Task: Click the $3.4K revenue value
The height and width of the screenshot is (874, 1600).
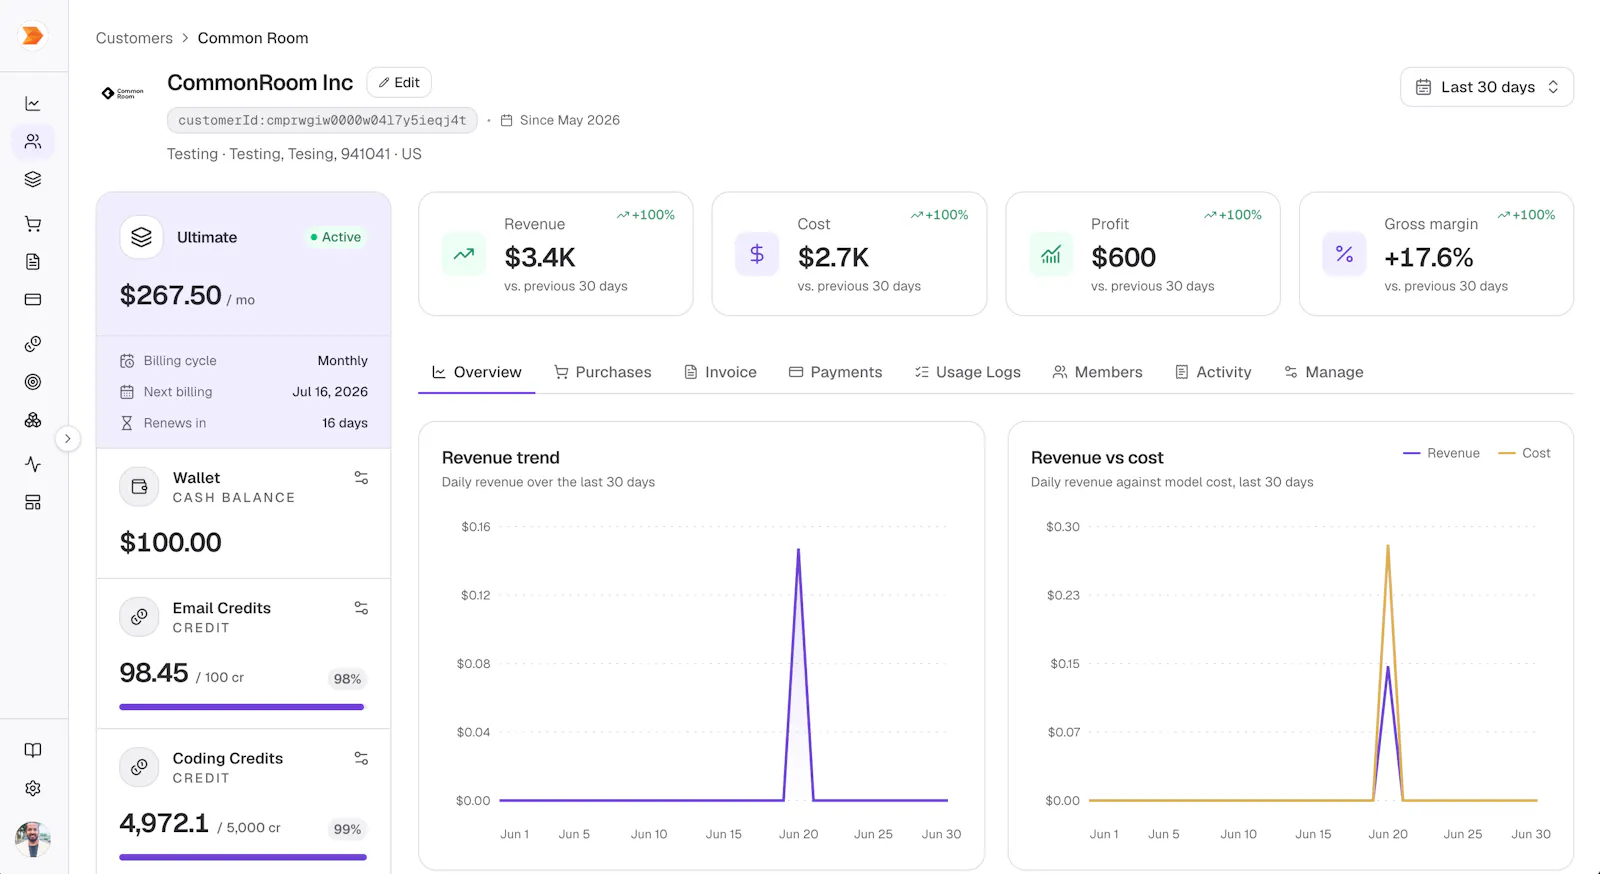Action: [540, 257]
